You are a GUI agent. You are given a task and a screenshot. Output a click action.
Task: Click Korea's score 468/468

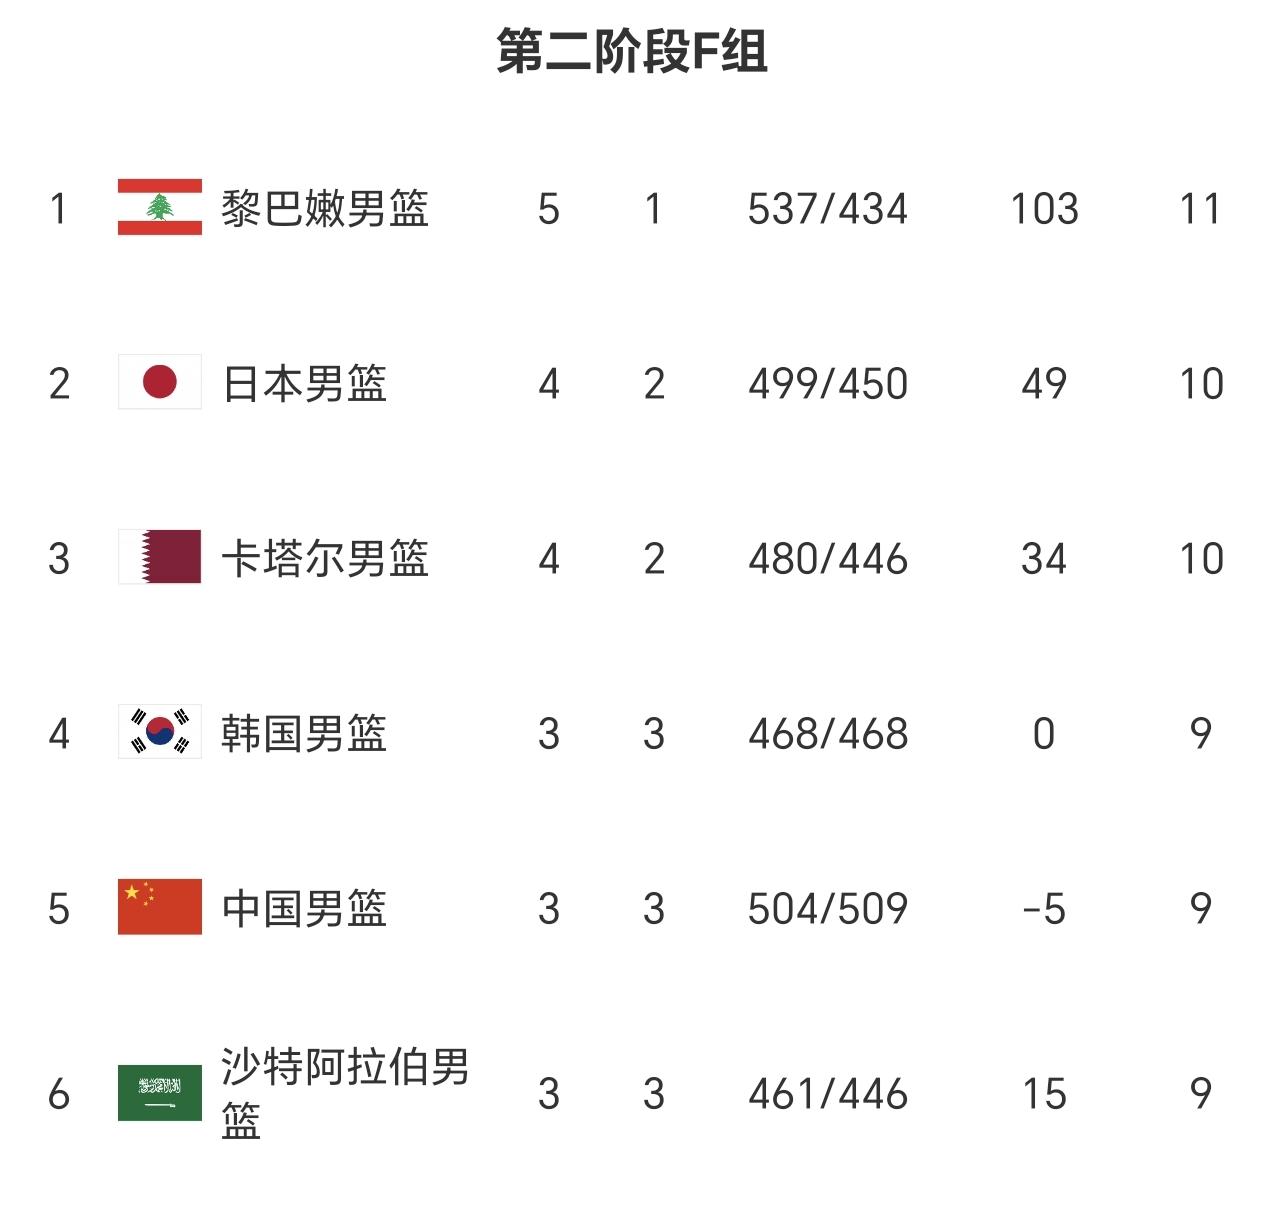pos(828,734)
